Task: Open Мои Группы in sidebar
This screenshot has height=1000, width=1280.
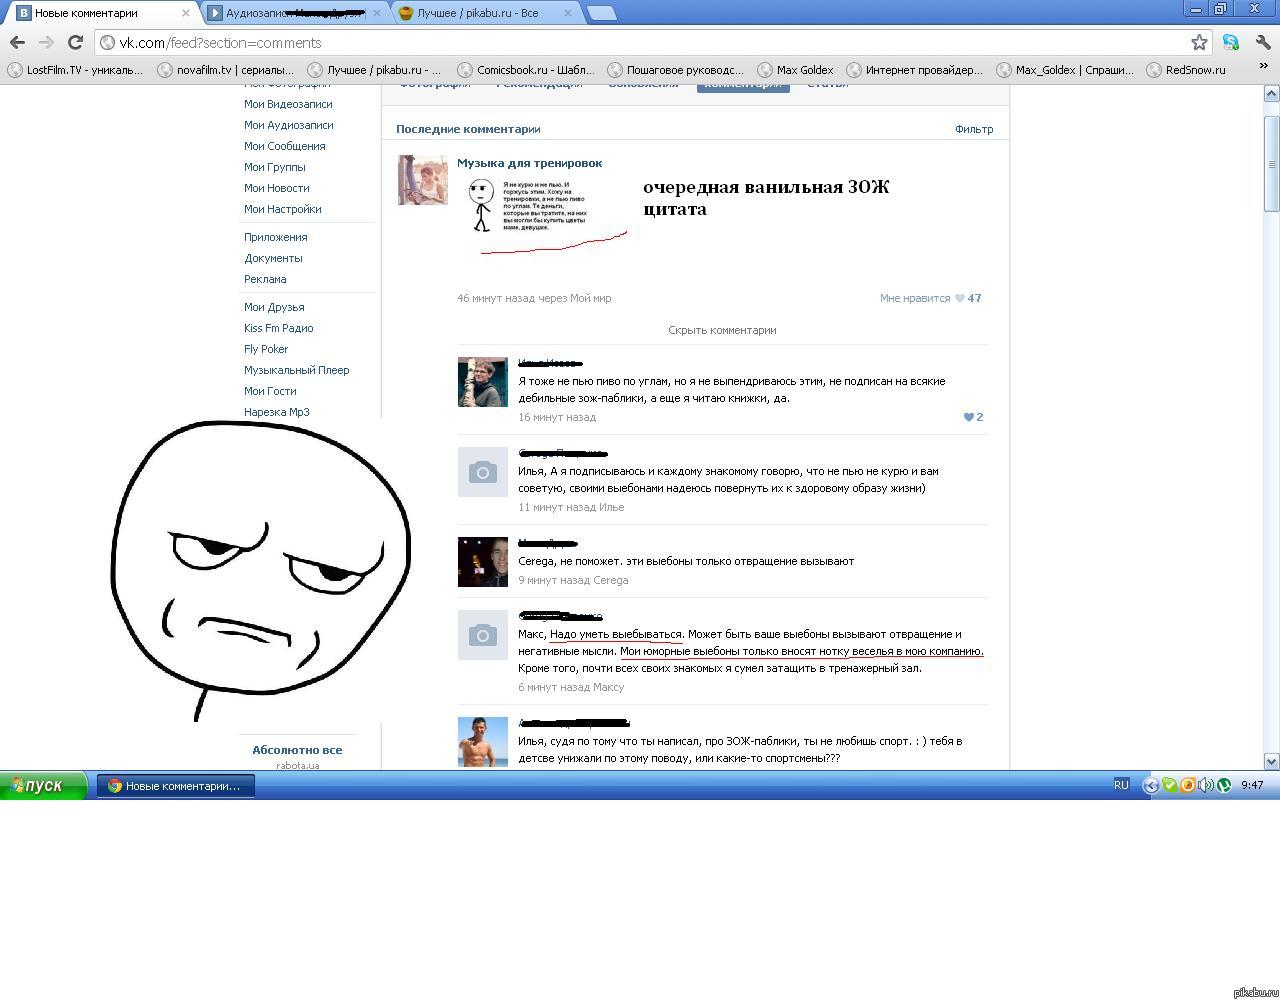Action: pos(275,167)
